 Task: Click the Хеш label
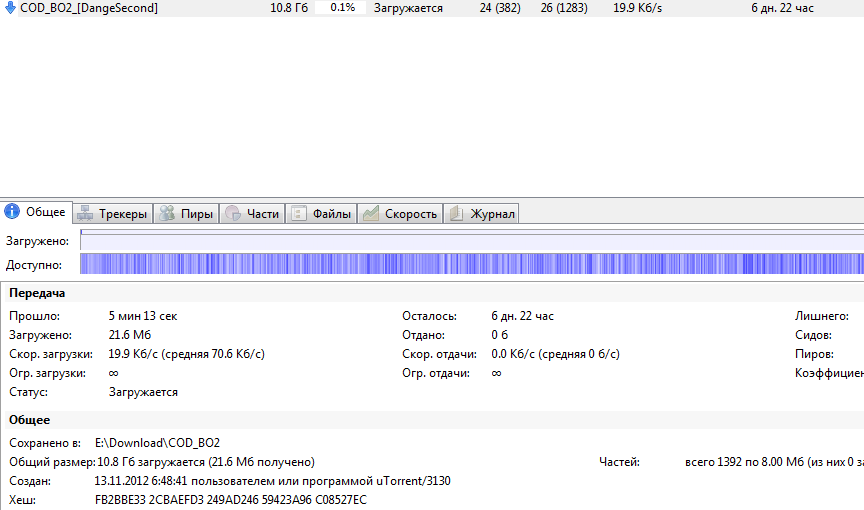point(23,500)
